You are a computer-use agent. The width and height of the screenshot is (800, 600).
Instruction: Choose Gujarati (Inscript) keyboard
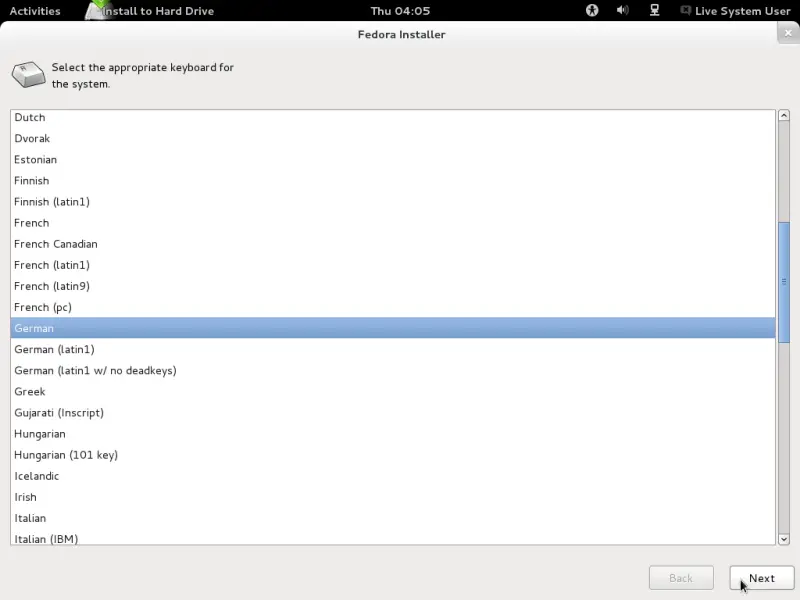[393, 413]
